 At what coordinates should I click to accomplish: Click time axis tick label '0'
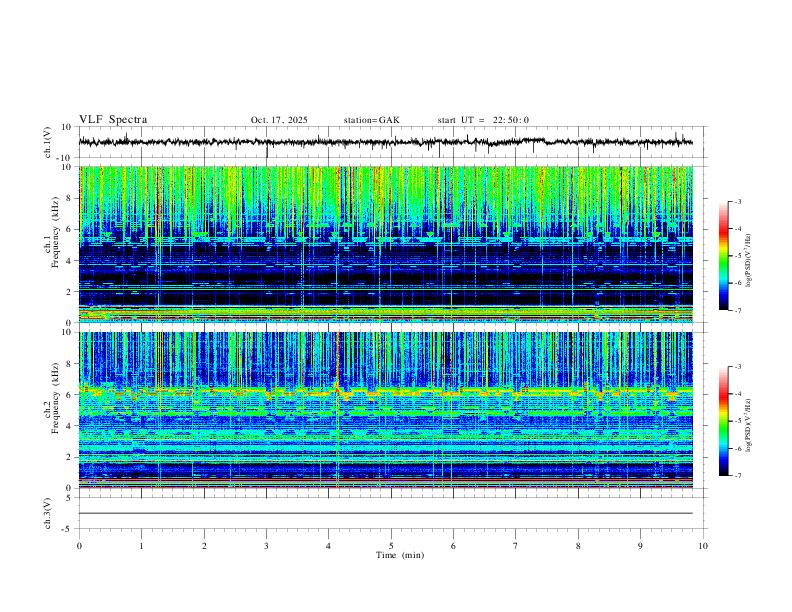[79, 546]
